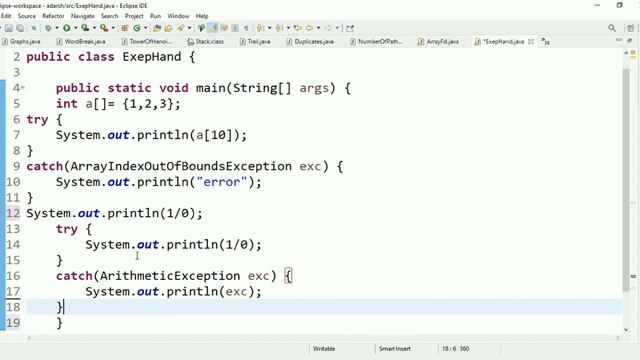The width and height of the screenshot is (640, 360).
Task: Click the Pin Editor icon
Action: (x=350, y=28)
